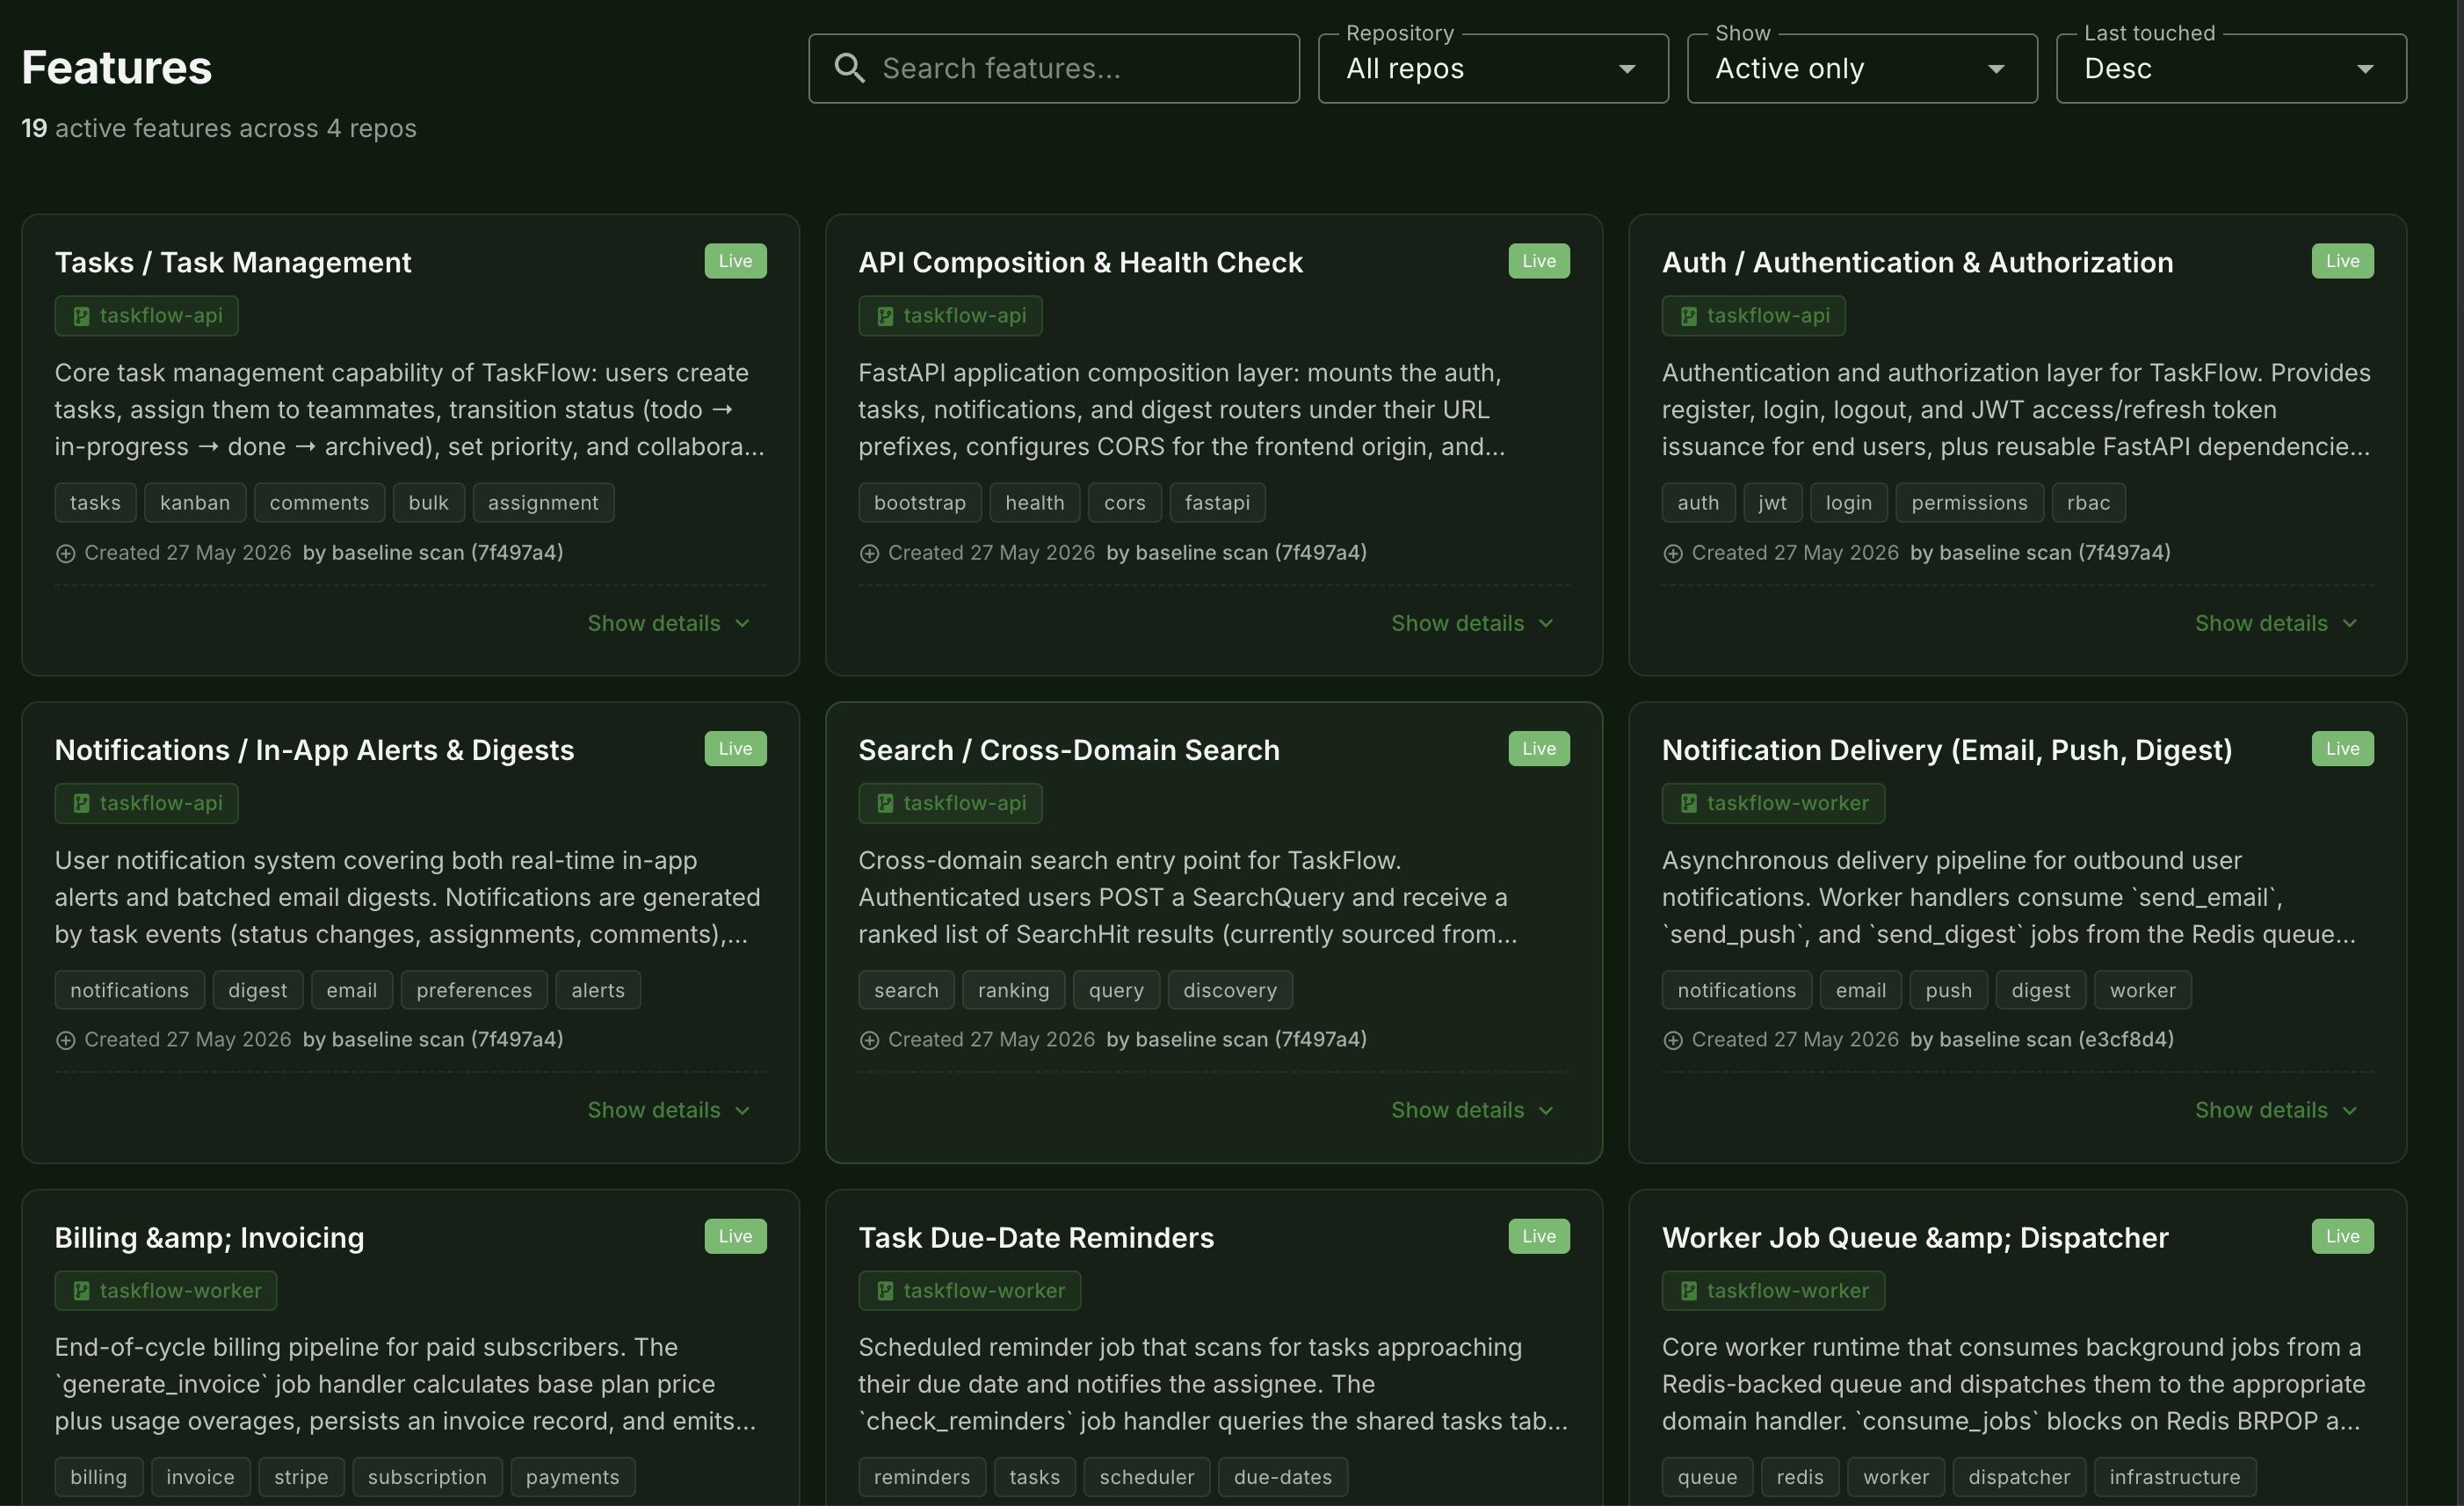Open the Billing & Invoicing card title
The width and height of the screenshot is (2464, 1506).
coord(209,1237)
